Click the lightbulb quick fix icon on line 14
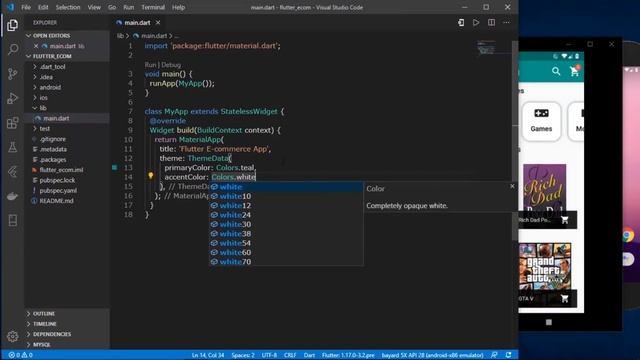 point(151,176)
